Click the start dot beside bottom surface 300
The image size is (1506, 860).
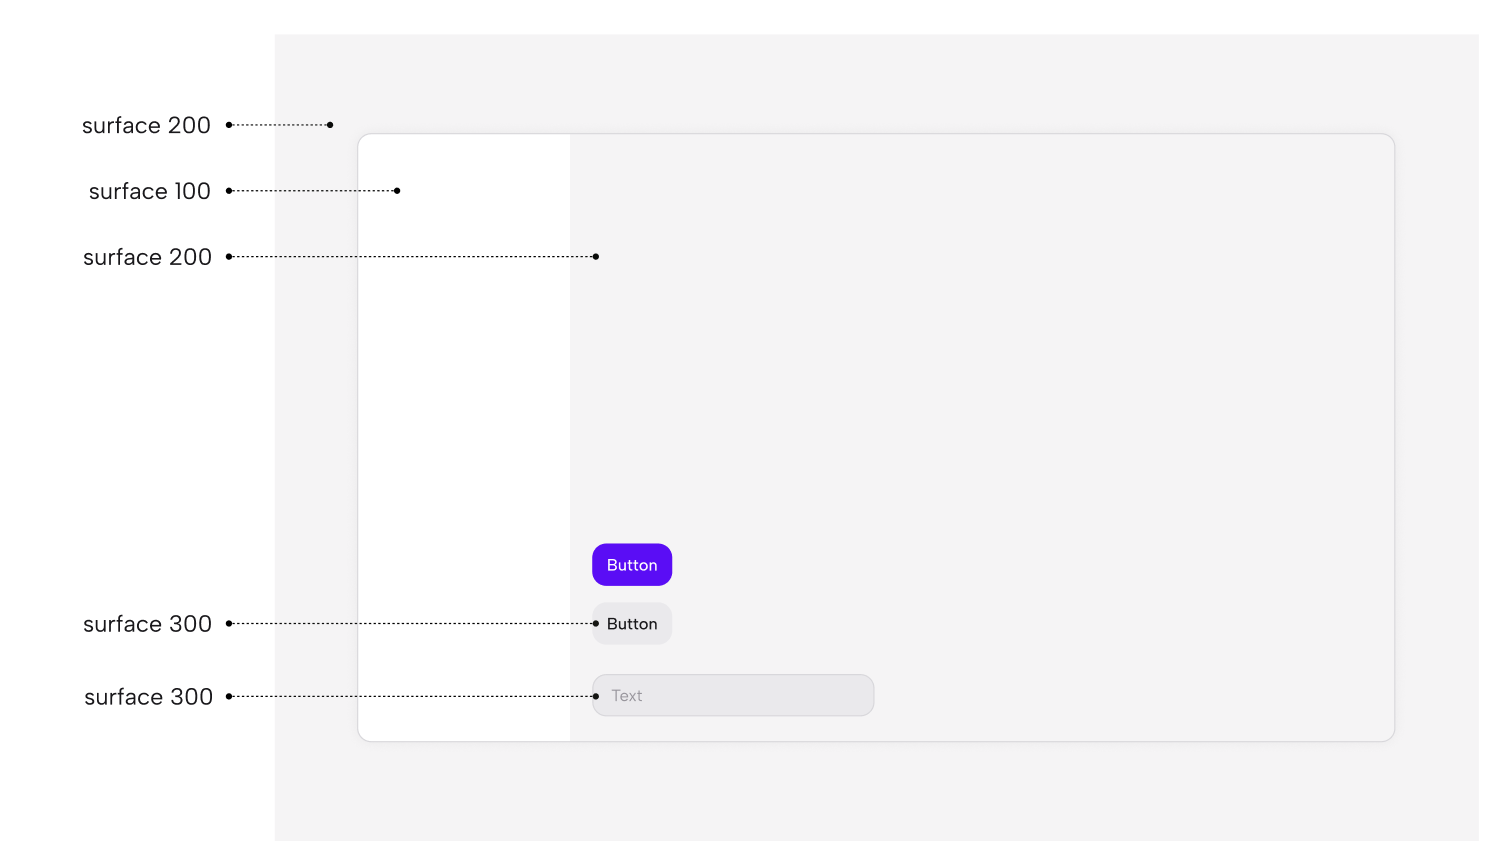coord(229,696)
